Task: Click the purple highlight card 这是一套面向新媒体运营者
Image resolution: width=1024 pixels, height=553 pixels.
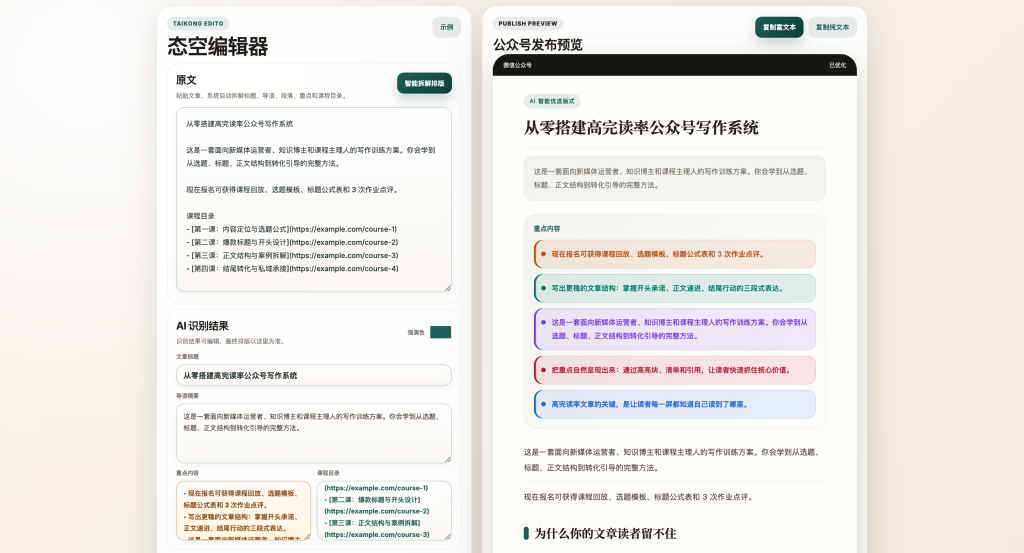Action: pyautogui.click(x=675, y=329)
